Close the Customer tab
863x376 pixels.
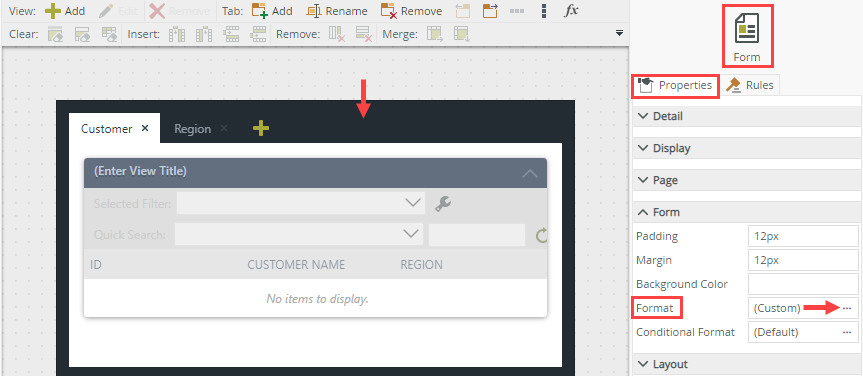tap(145, 128)
